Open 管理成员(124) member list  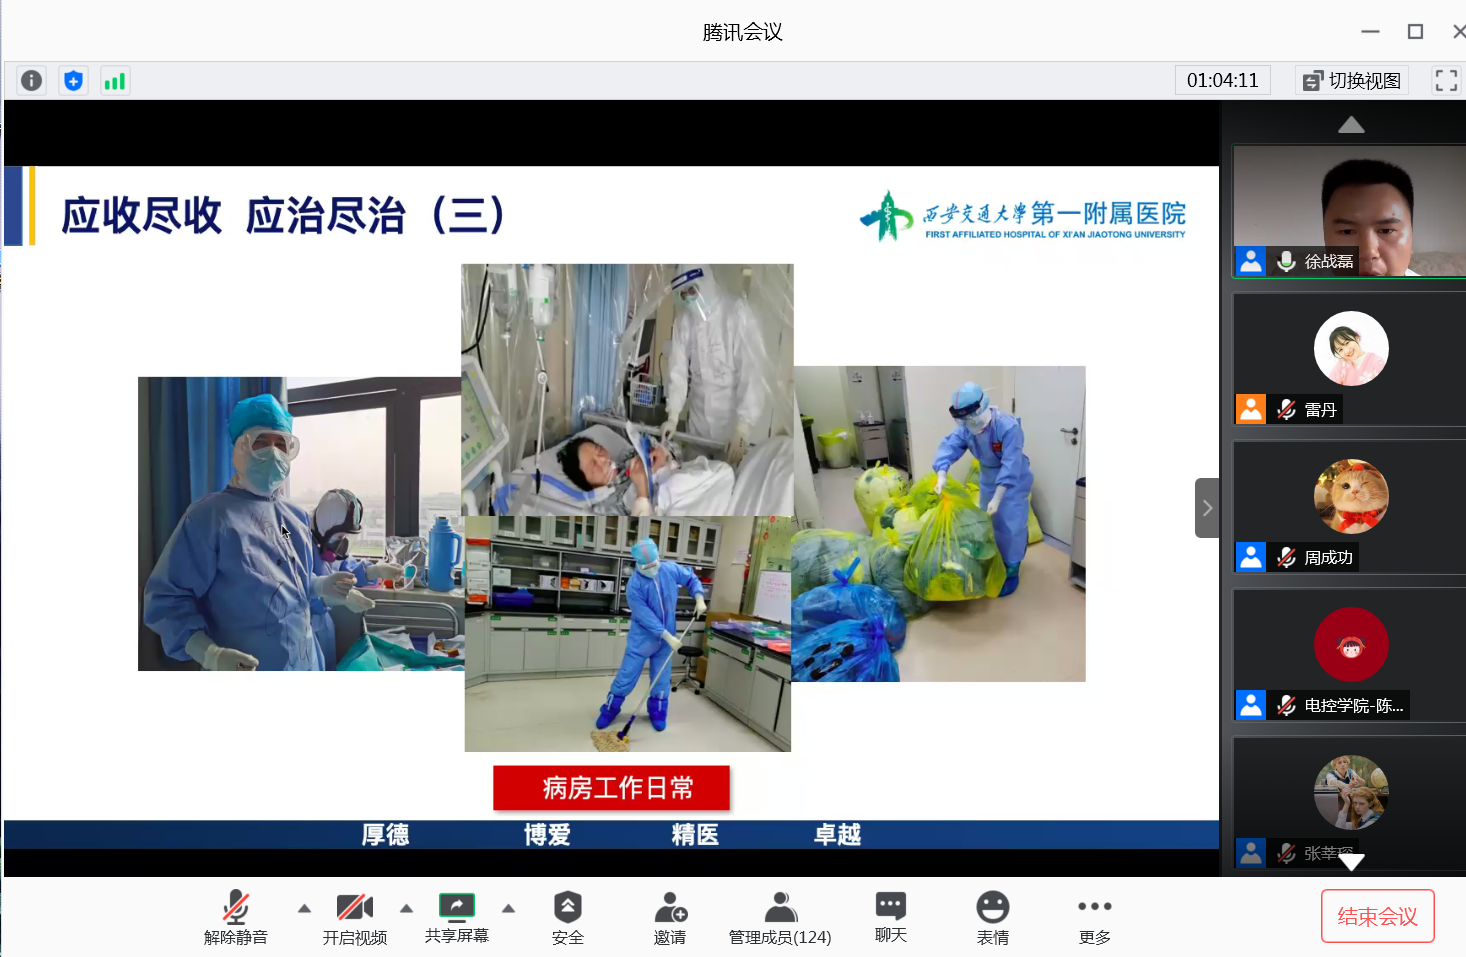point(780,918)
